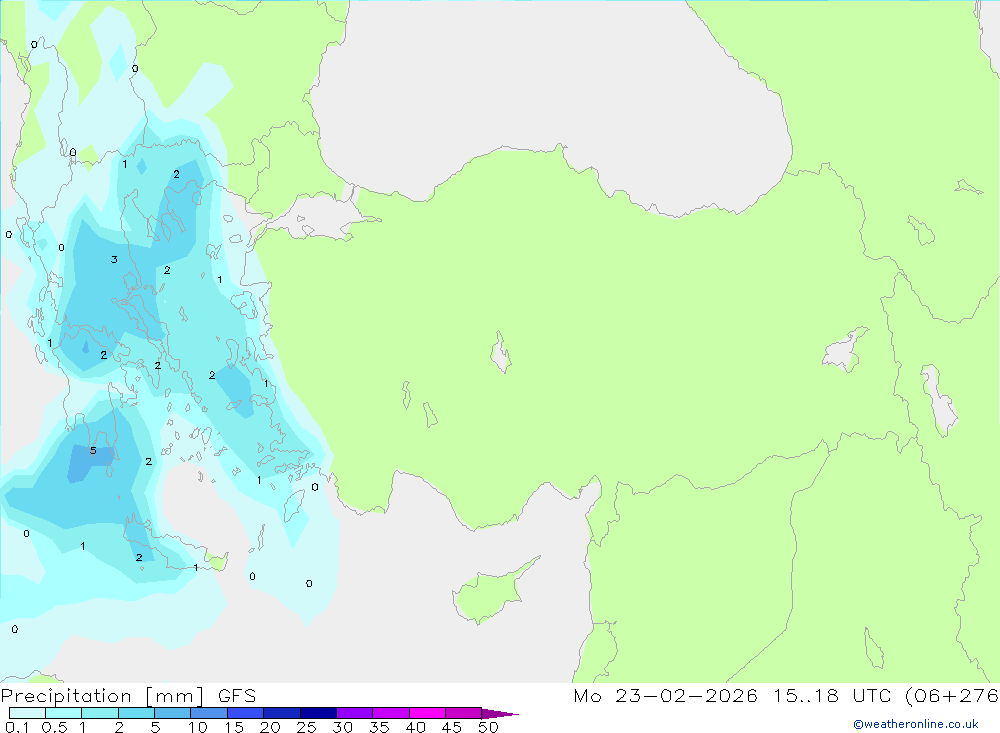Click the 'UTC' label in the header

point(872,696)
